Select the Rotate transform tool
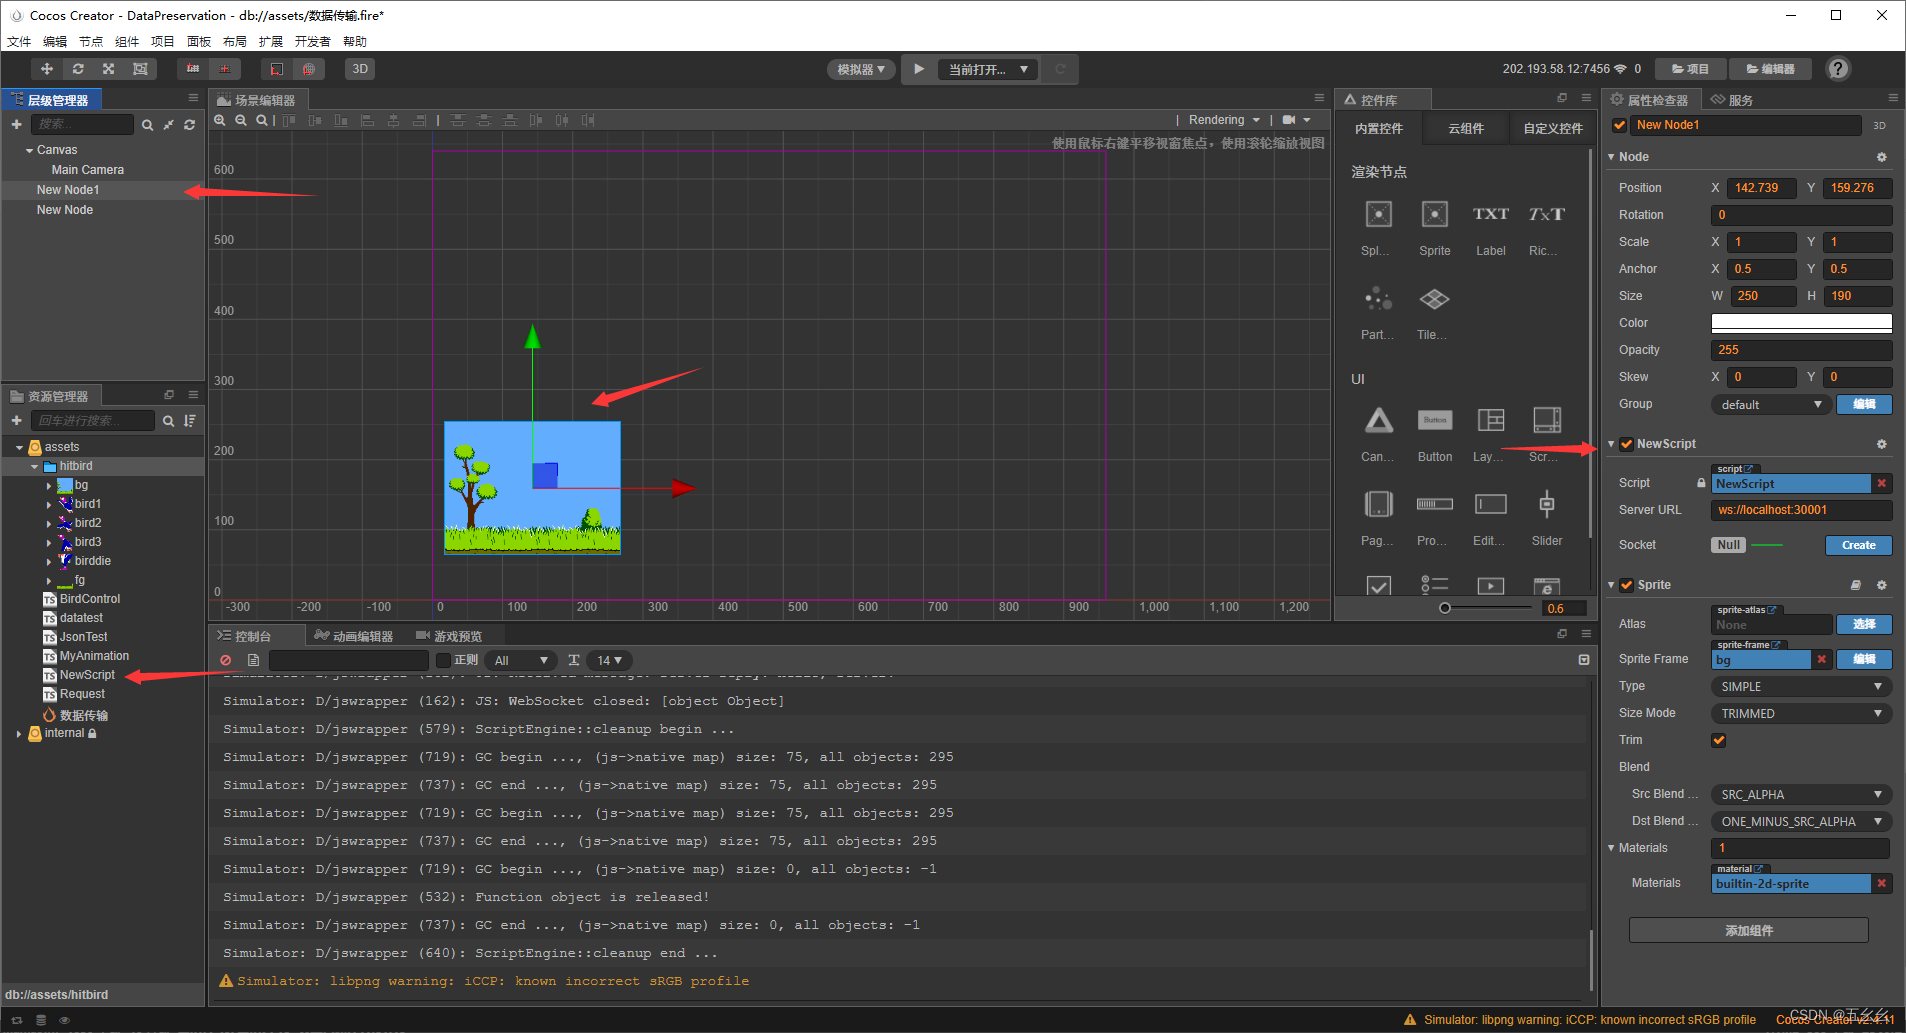 click(78, 68)
